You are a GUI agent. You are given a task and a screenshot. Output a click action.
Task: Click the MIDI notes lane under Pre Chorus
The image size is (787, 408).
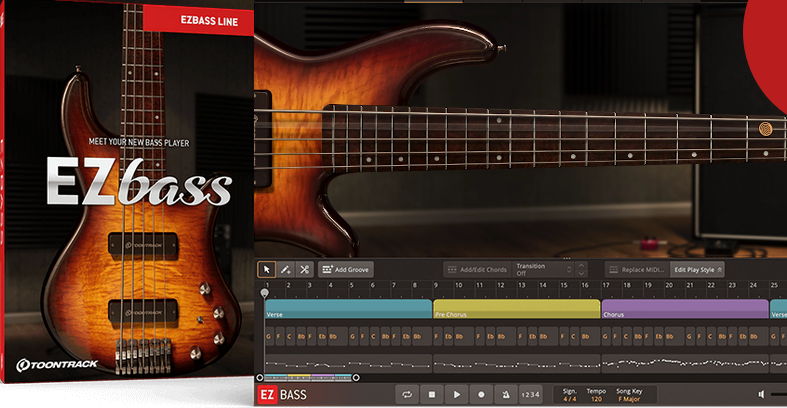click(516, 363)
